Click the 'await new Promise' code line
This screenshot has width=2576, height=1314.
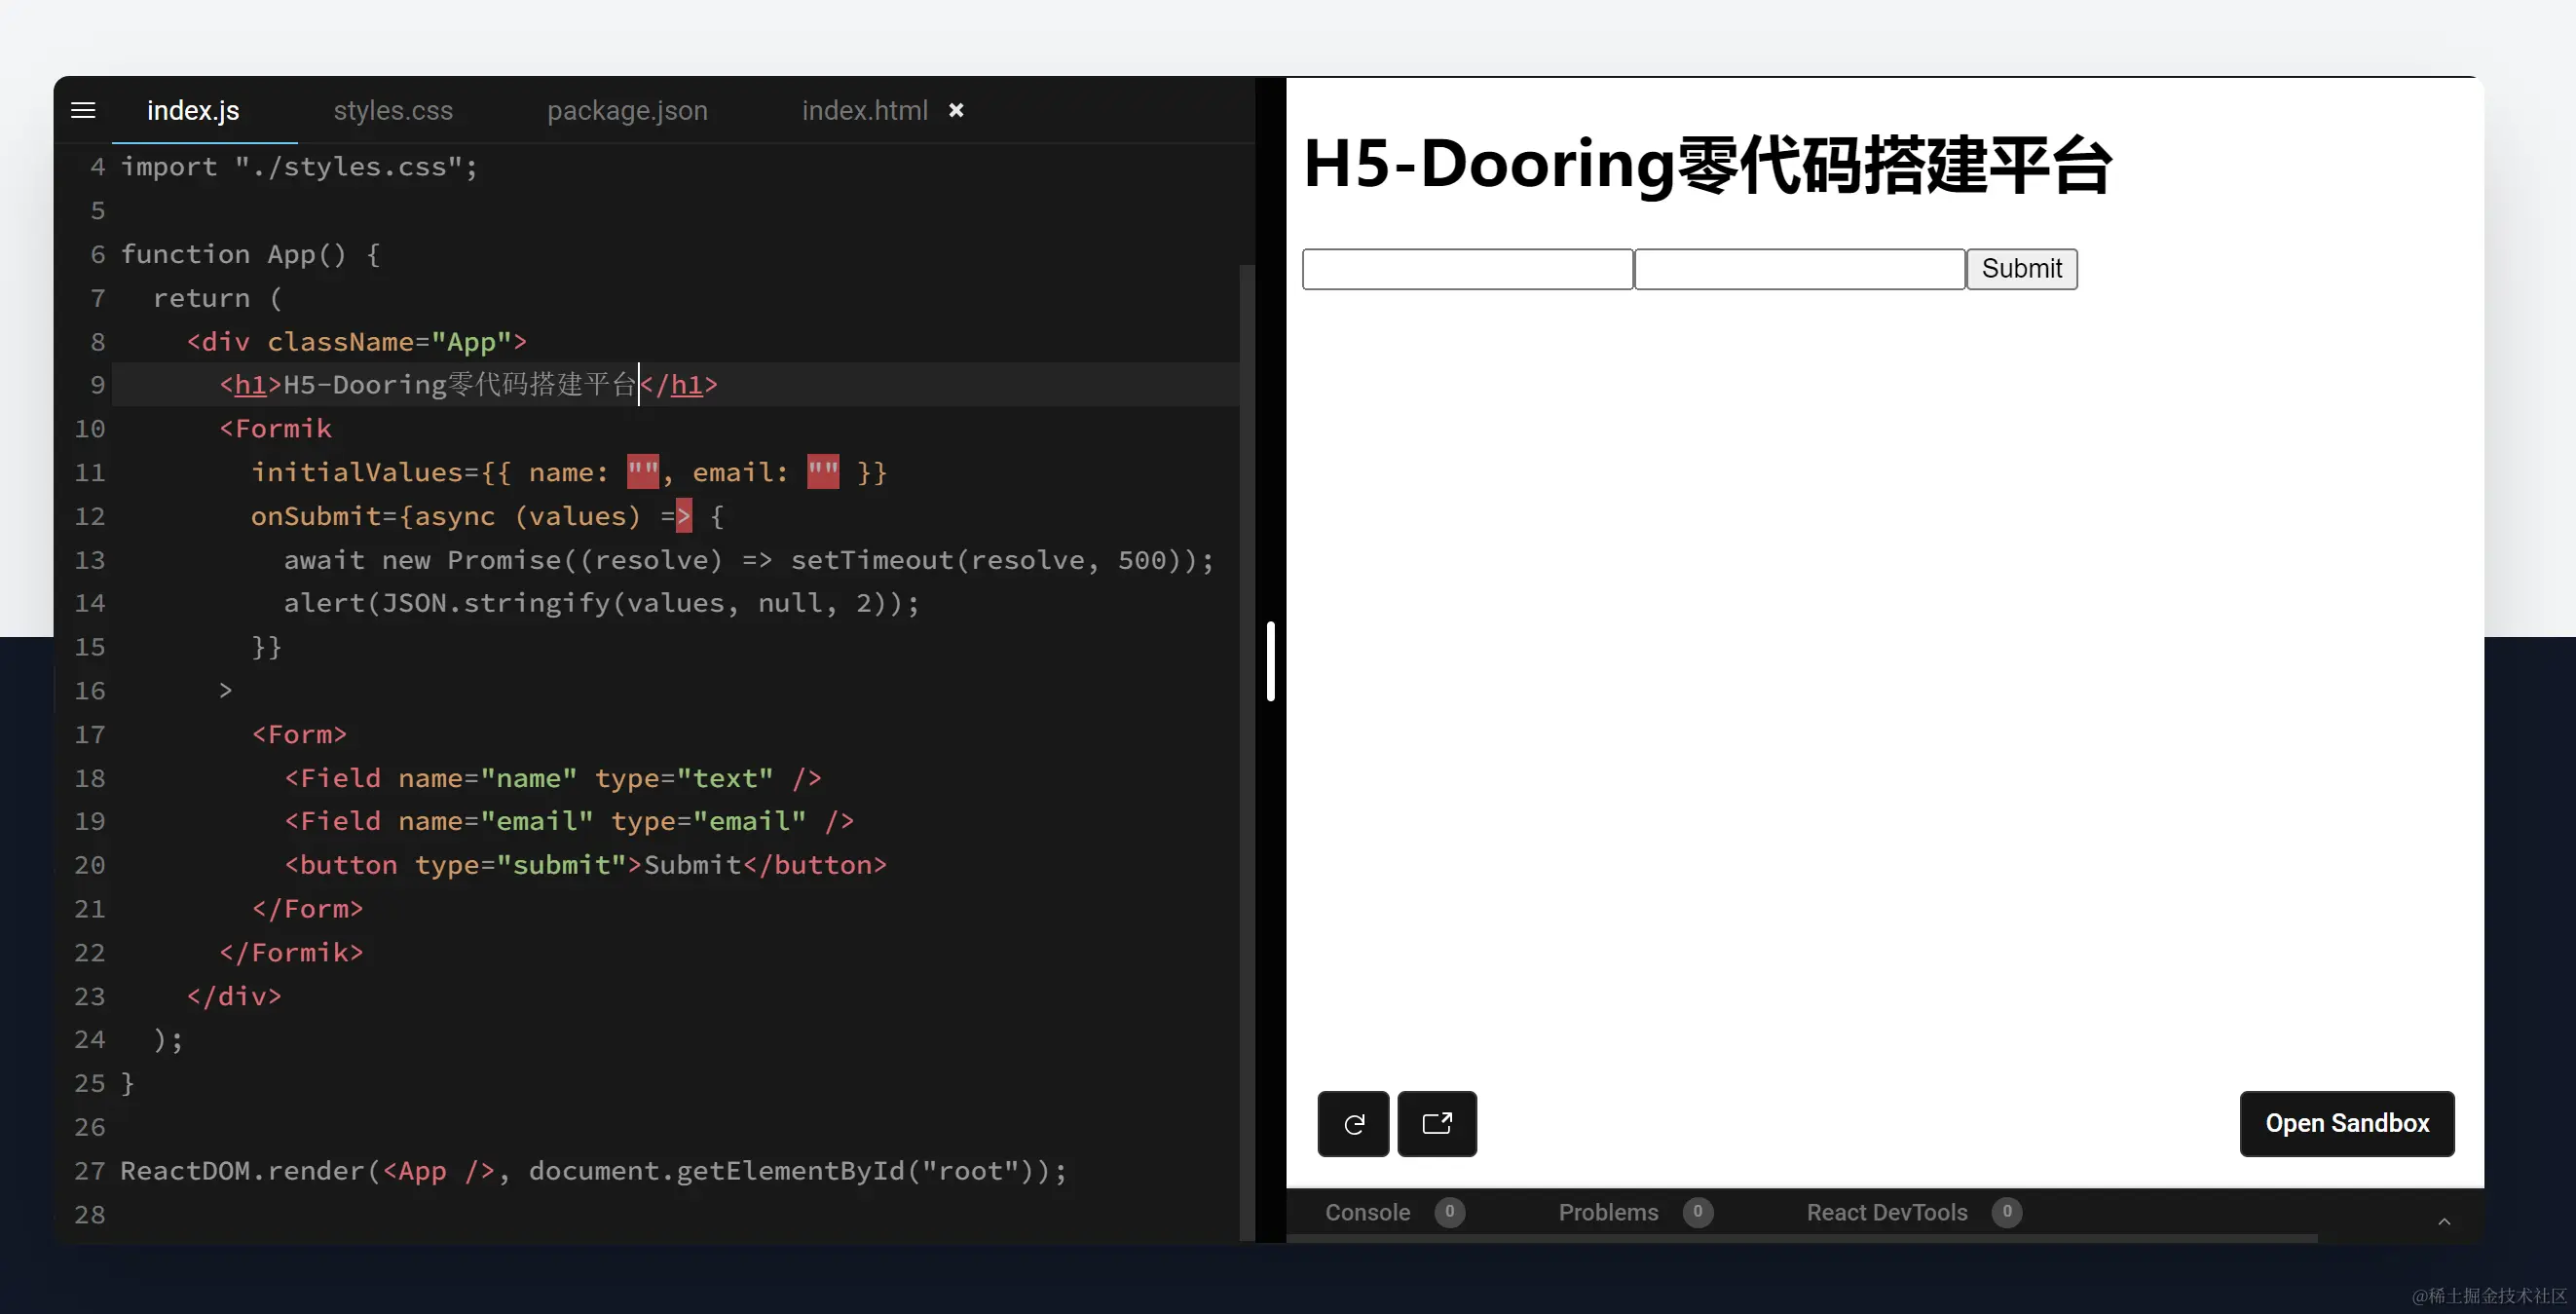[x=748, y=560]
